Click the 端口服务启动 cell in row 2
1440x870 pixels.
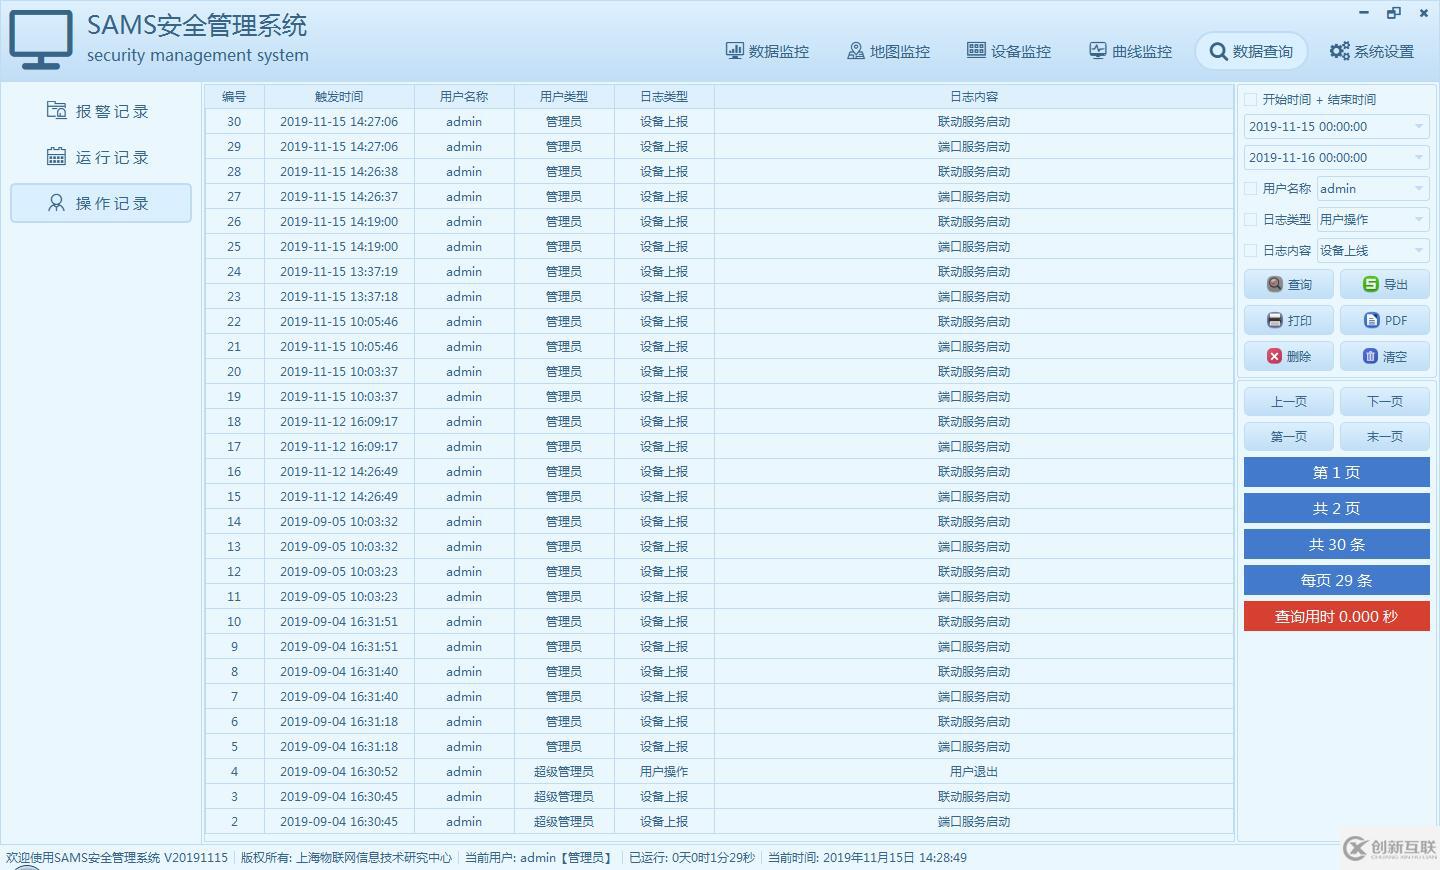coord(973,821)
